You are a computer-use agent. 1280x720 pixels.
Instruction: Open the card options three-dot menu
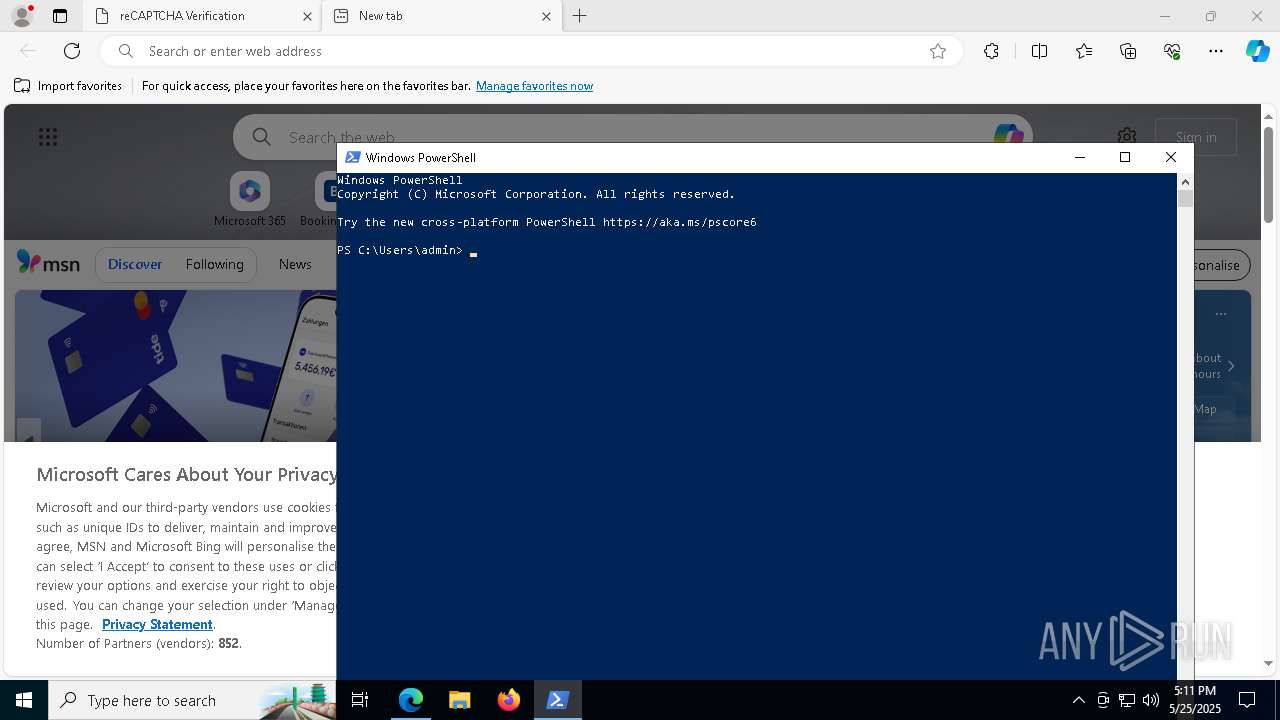tap(1221, 314)
